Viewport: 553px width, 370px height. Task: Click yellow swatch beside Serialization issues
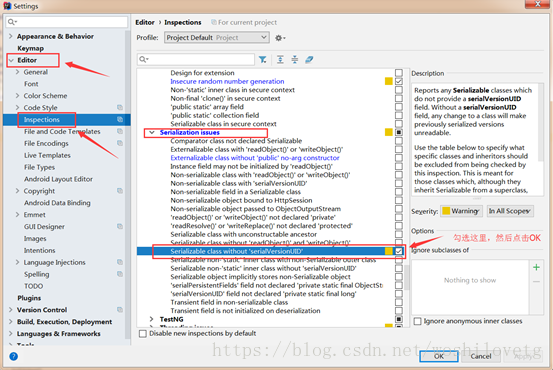[388, 132]
